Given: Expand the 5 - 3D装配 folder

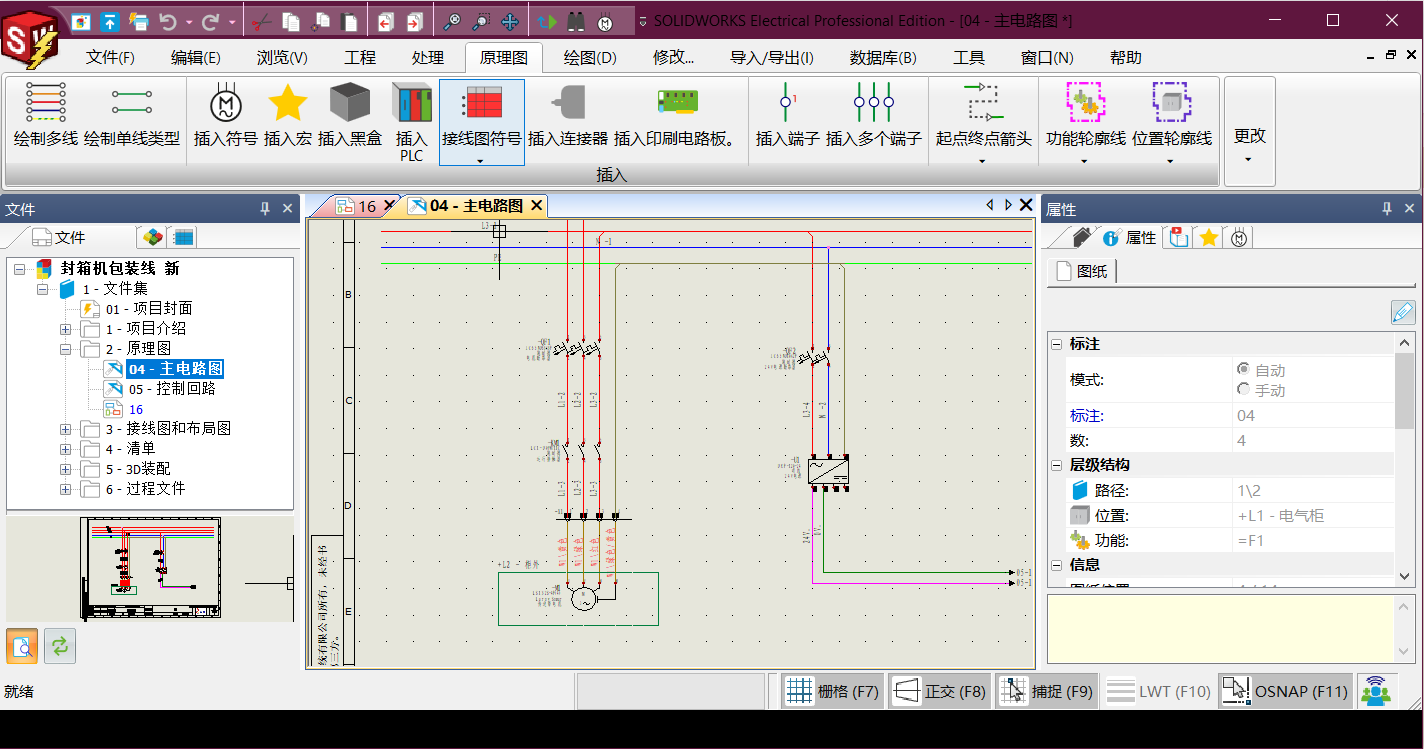Looking at the screenshot, I should coord(65,469).
